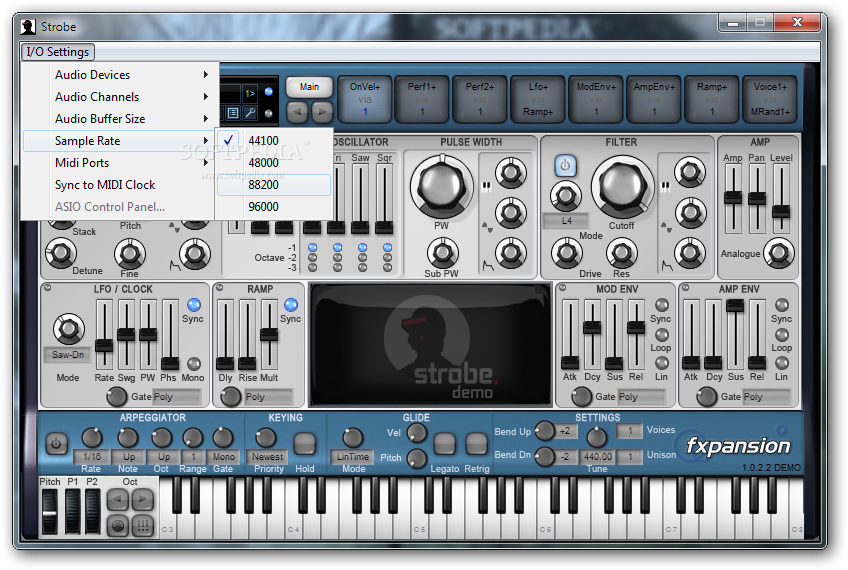The image size is (848, 570).
Task: Click the oscillator Detune knob
Action: [61, 253]
